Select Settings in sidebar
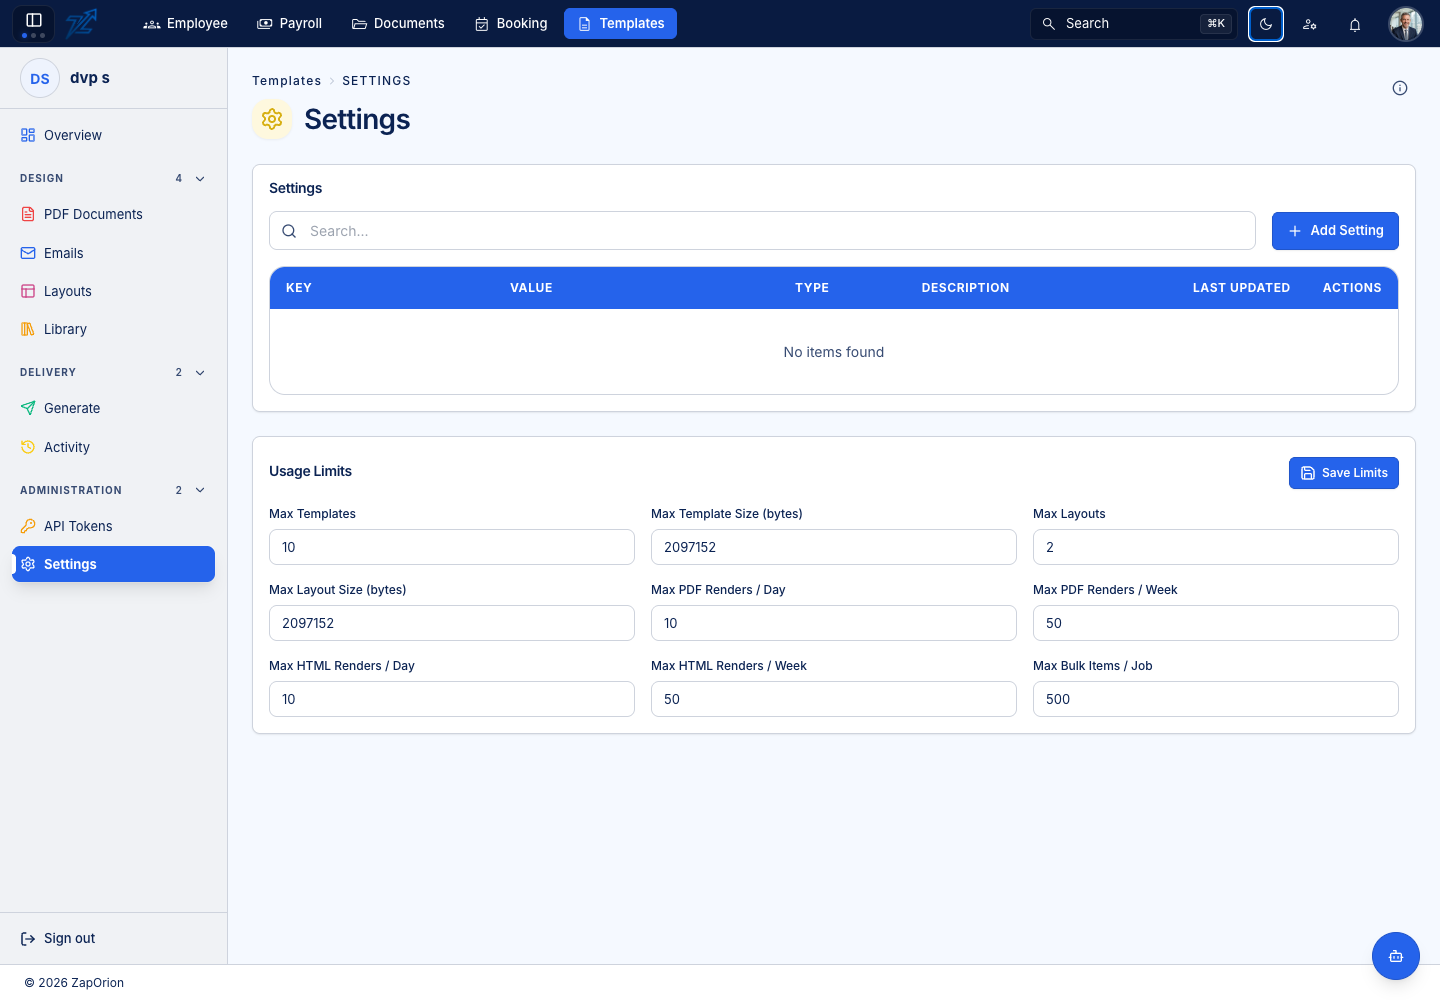Screen dimensions: 1440x1000 (113, 564)
